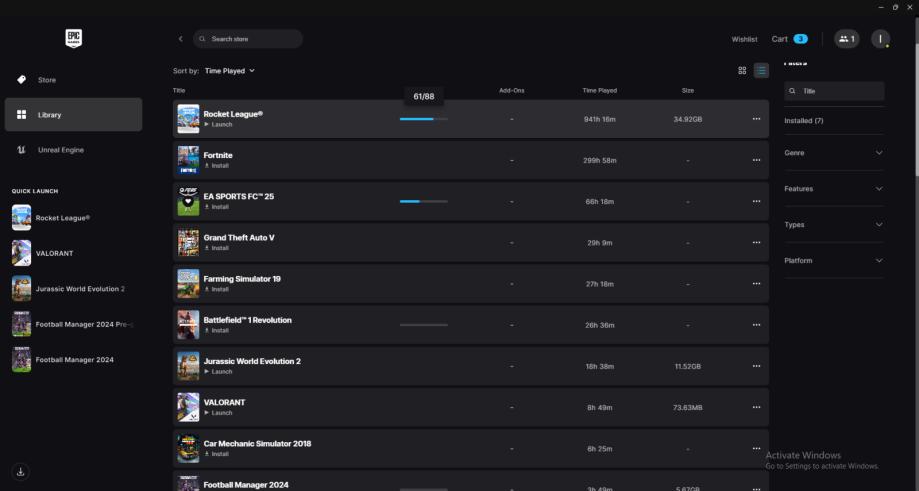Click the Epic Games logo icon
Screen dimensions: 919x491
pyautogui.click(x=73, y=38)
